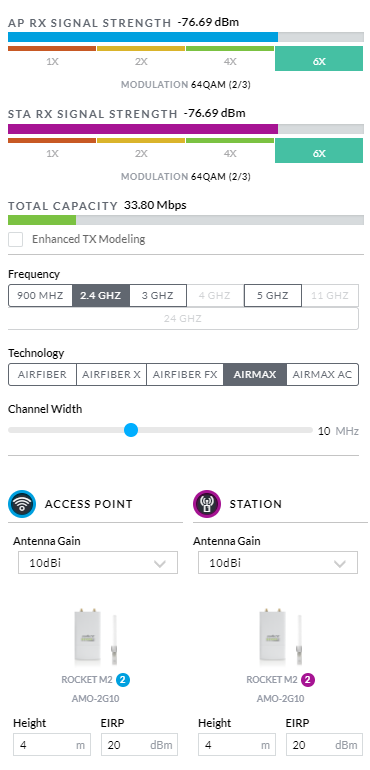Switch technology to AIRMAX AC
The width and height of the screenshot is (370, 770).
tap(322, 375)
